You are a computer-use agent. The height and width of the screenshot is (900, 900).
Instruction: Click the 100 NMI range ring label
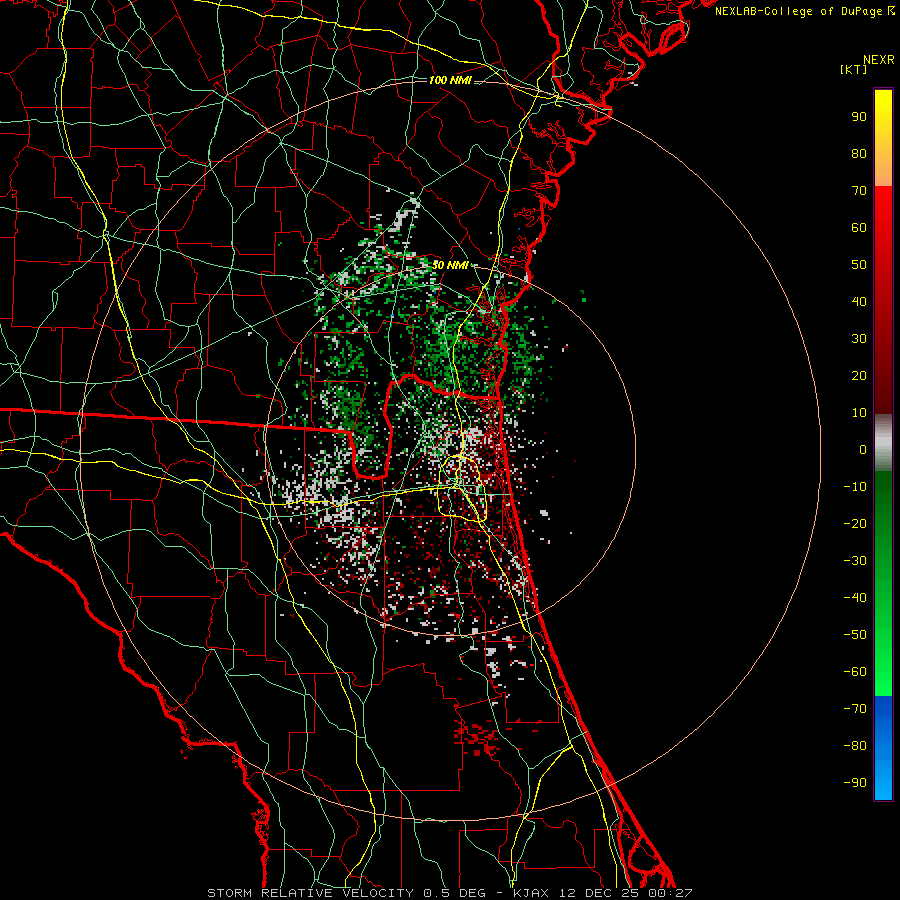[449, 80]
